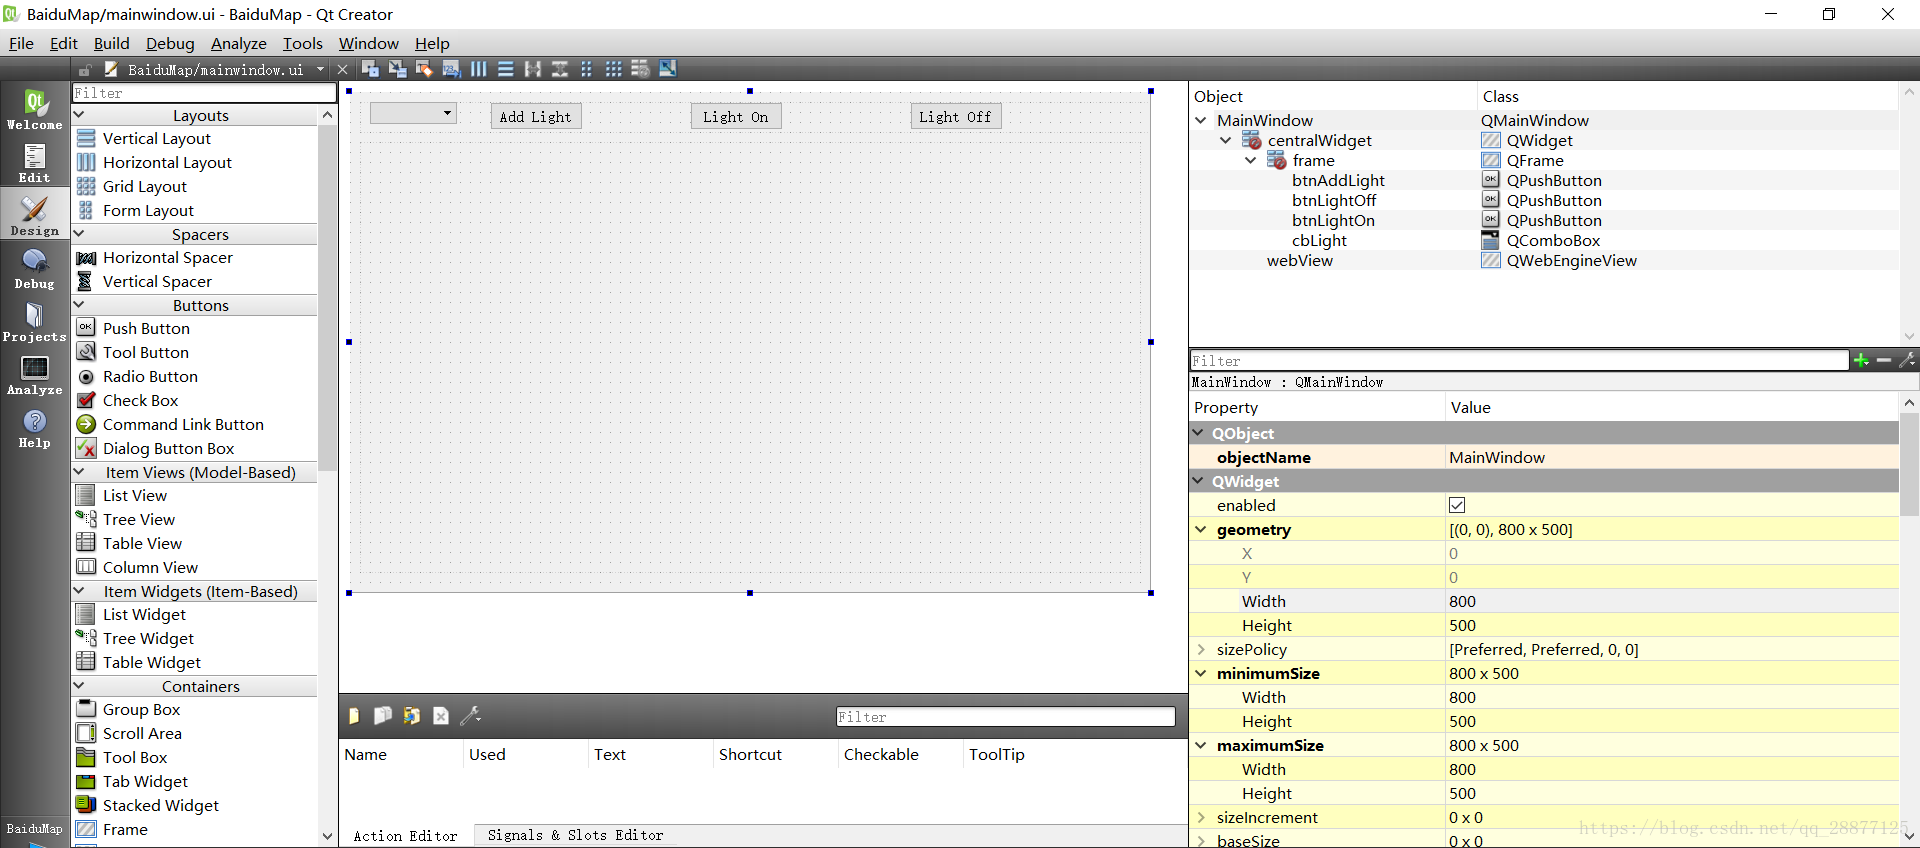The height and width of the screenshot is (848, 1920).
Task: Collapse the Containers widget category
Action: click(x=80, y=686)
